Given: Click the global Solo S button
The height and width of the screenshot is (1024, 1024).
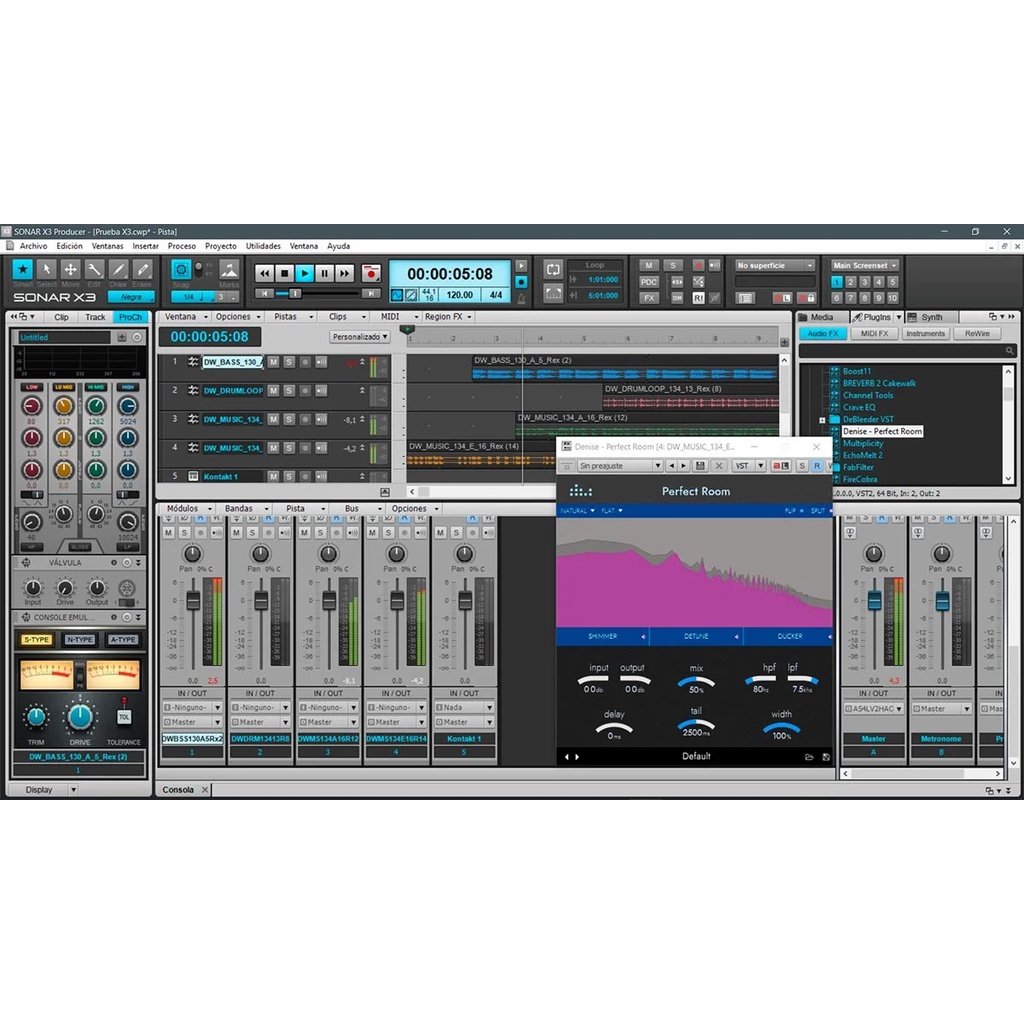Looking at the screenshot, I should click(x=673, y=265).
